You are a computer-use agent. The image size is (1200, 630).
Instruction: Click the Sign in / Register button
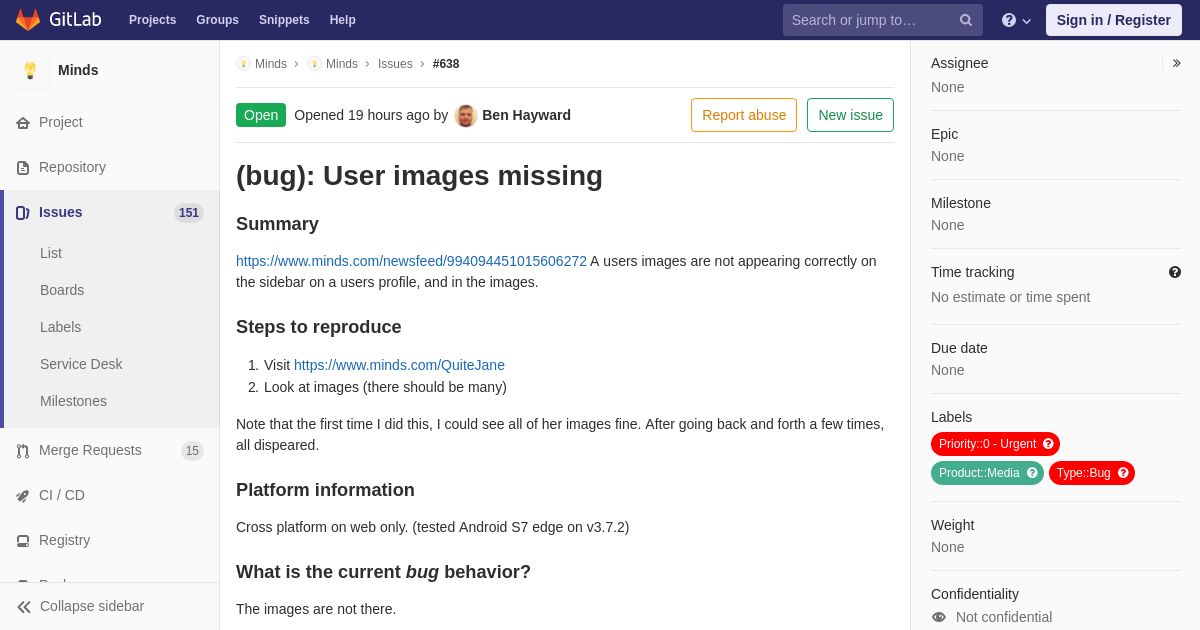tap(1114, 20)
